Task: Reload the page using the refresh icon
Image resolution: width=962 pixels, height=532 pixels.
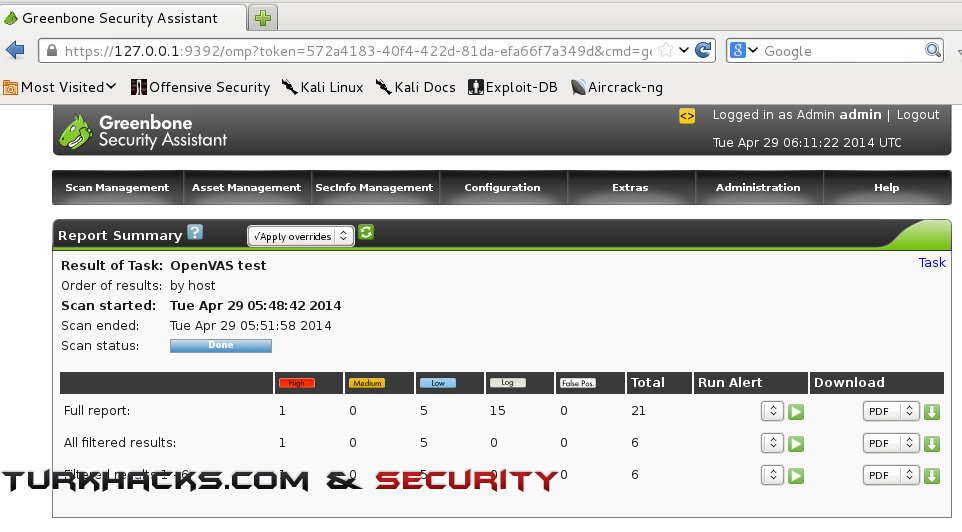Action: [703, 50]
